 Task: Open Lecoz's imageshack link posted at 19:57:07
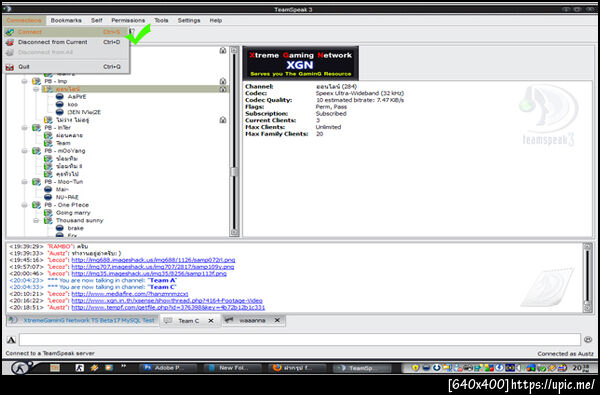153,267
